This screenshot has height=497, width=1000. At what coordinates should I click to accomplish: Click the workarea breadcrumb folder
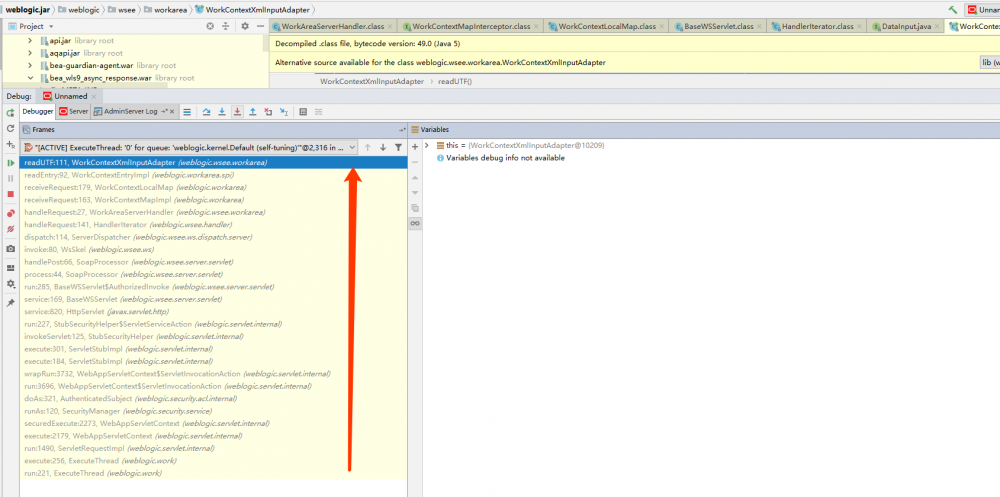click(x=165, y=10)
